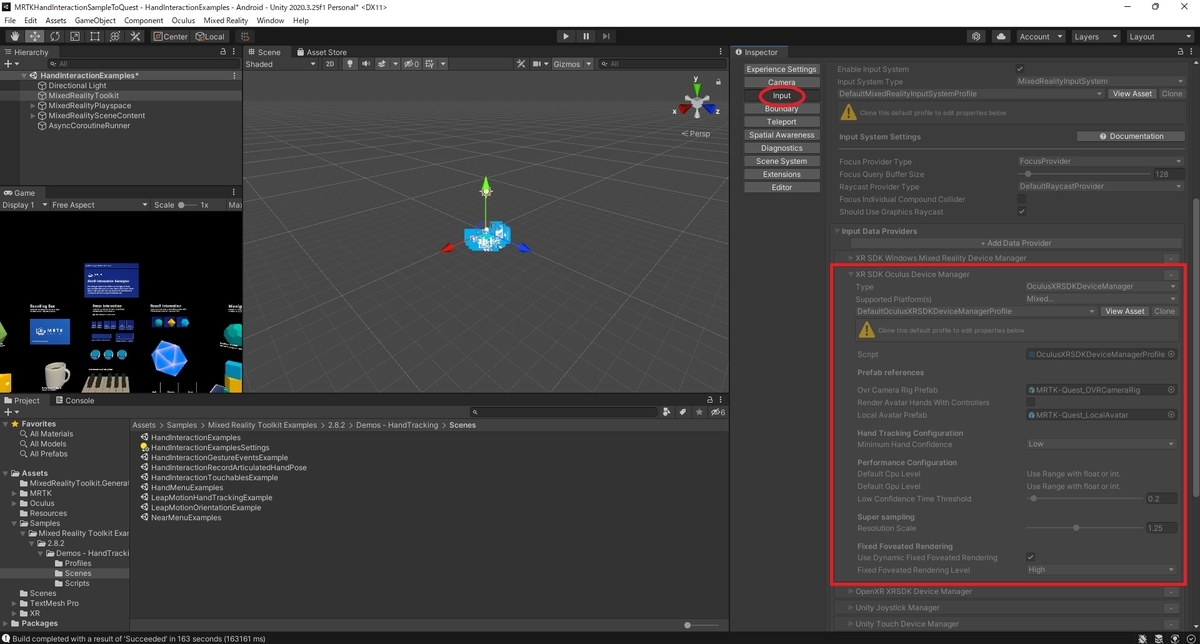Open the Oculus menu
This screenshot has width=1200, height=644.
(x=183, y=20)
